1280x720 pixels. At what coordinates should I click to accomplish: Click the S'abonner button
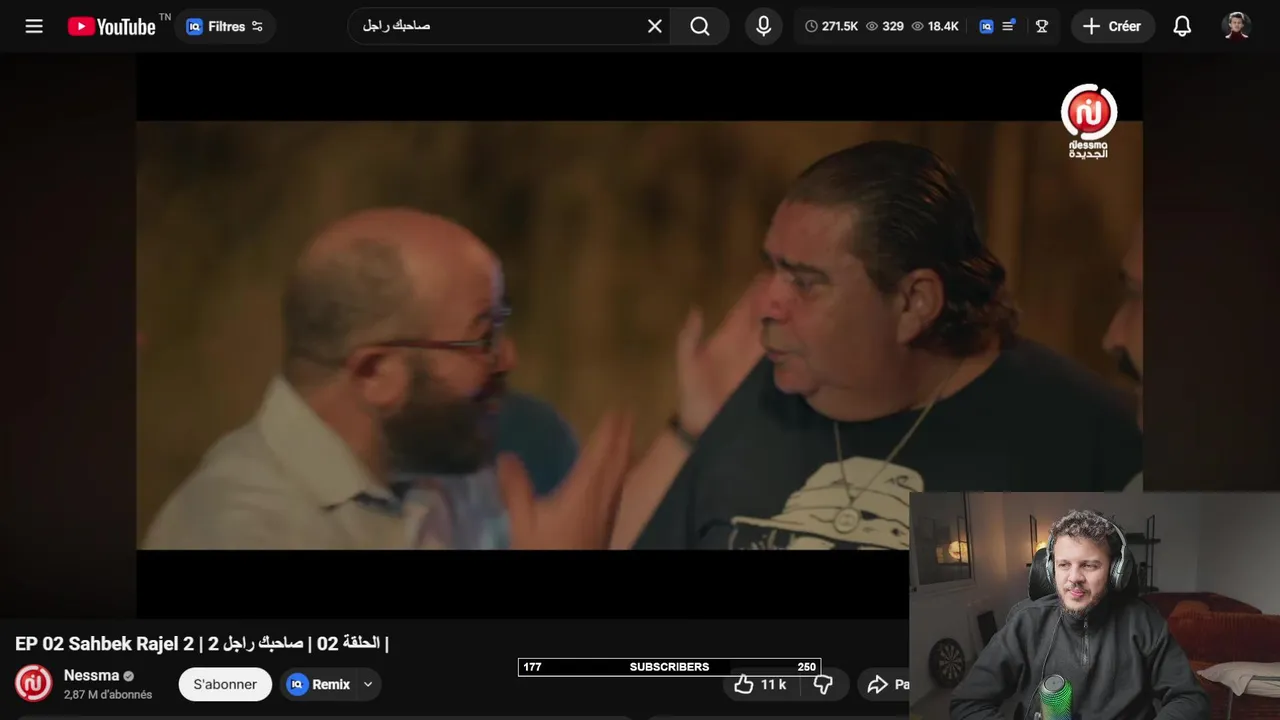225,684
